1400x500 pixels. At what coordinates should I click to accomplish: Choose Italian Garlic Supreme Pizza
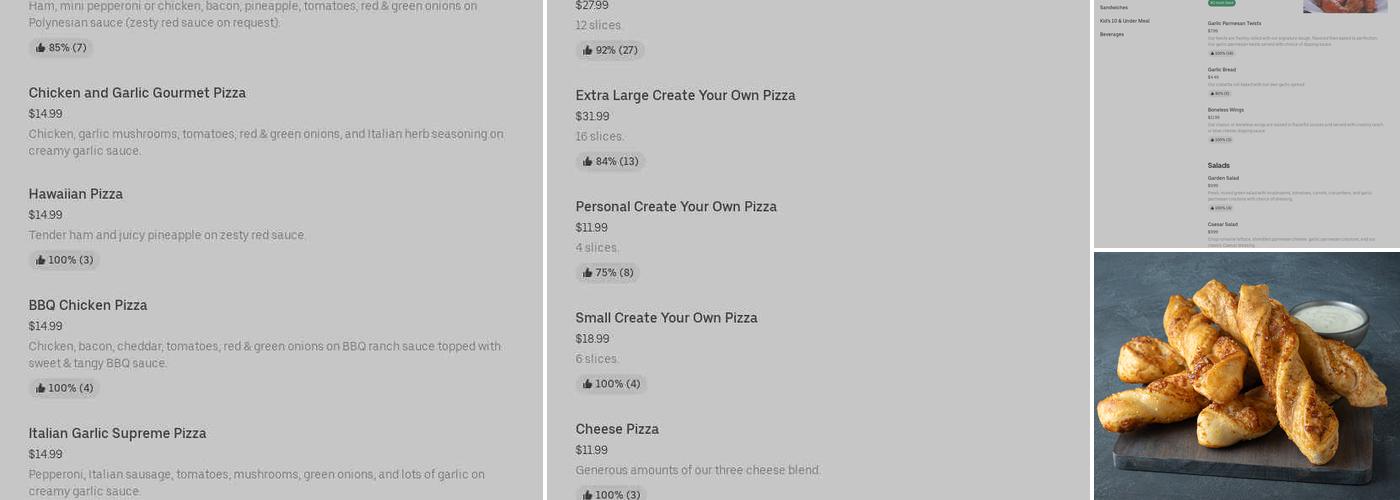(117, 433)
